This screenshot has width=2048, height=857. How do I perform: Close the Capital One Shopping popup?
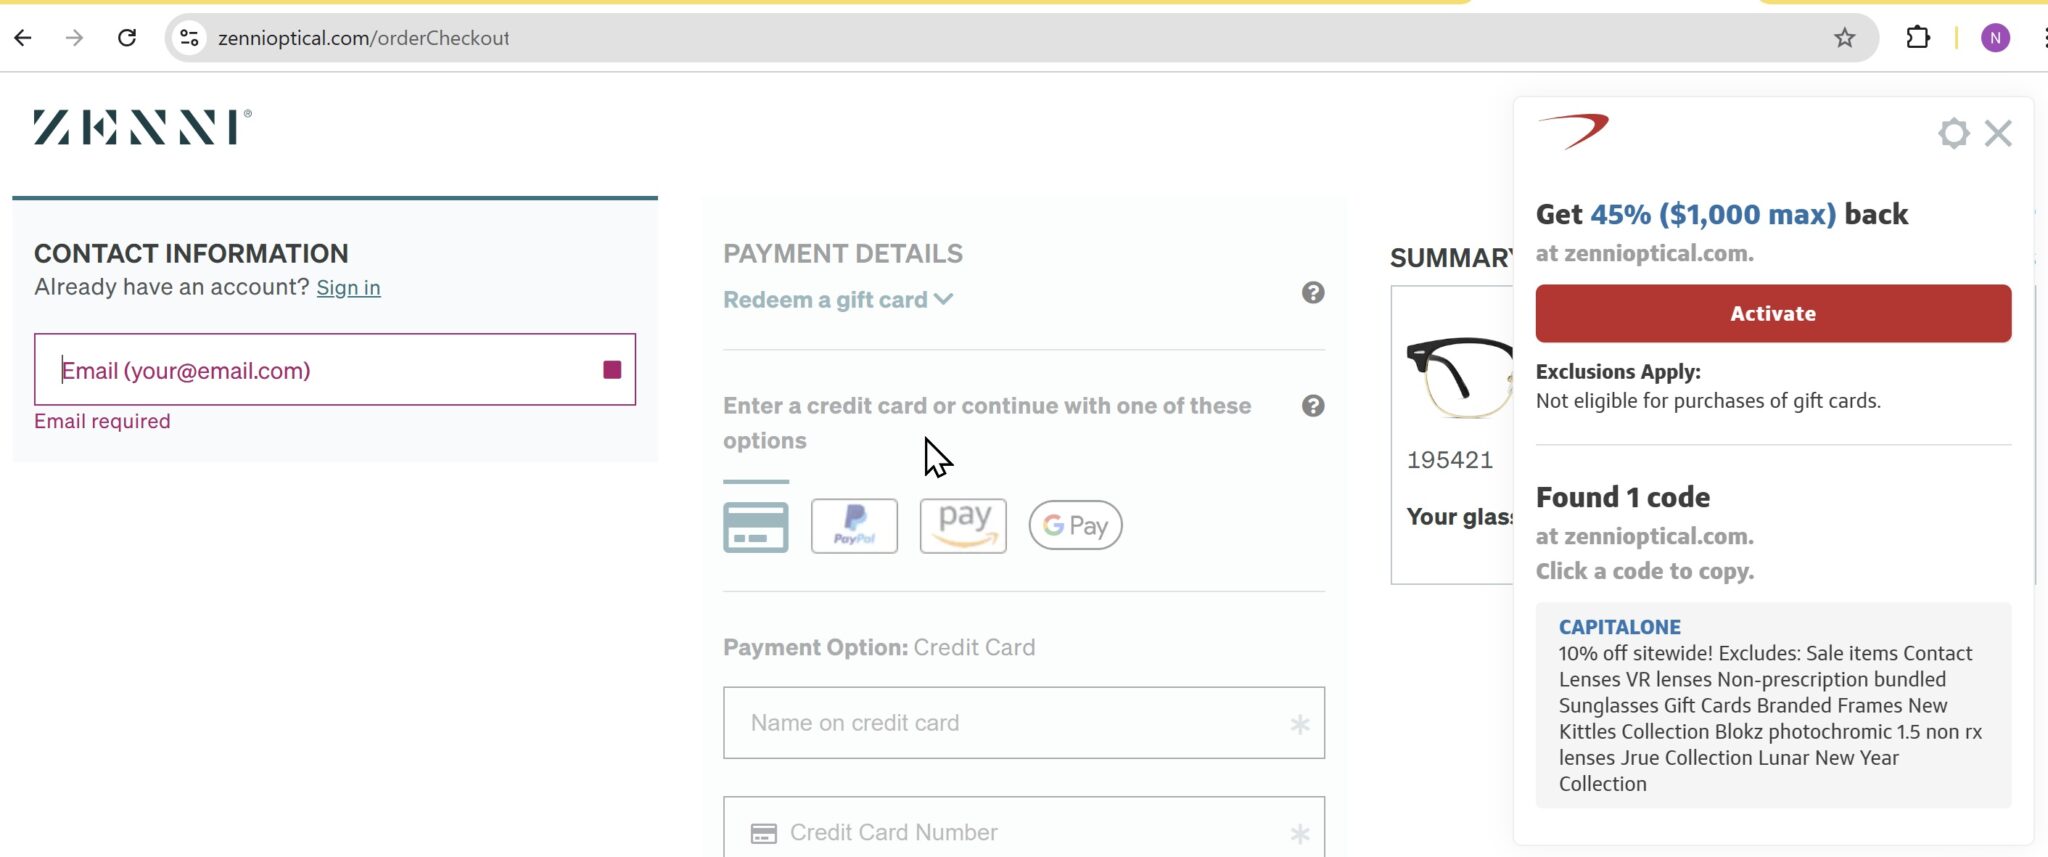click(1998, 133)
